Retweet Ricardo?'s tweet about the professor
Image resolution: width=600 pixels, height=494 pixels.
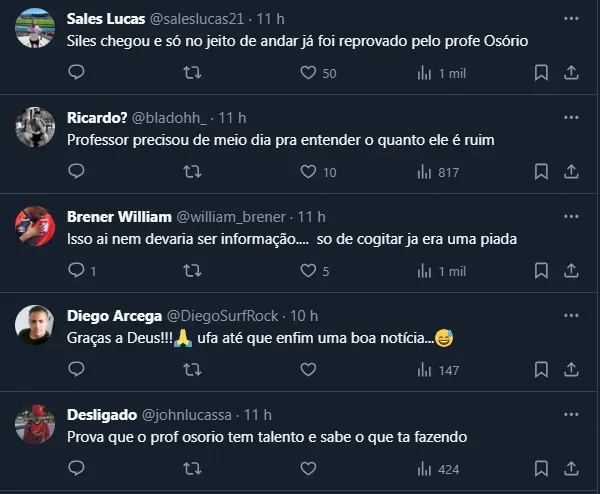193,172
